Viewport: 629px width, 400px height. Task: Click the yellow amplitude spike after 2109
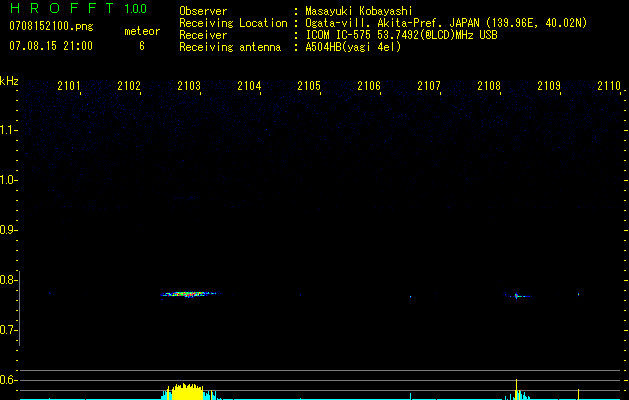[578, 394]
